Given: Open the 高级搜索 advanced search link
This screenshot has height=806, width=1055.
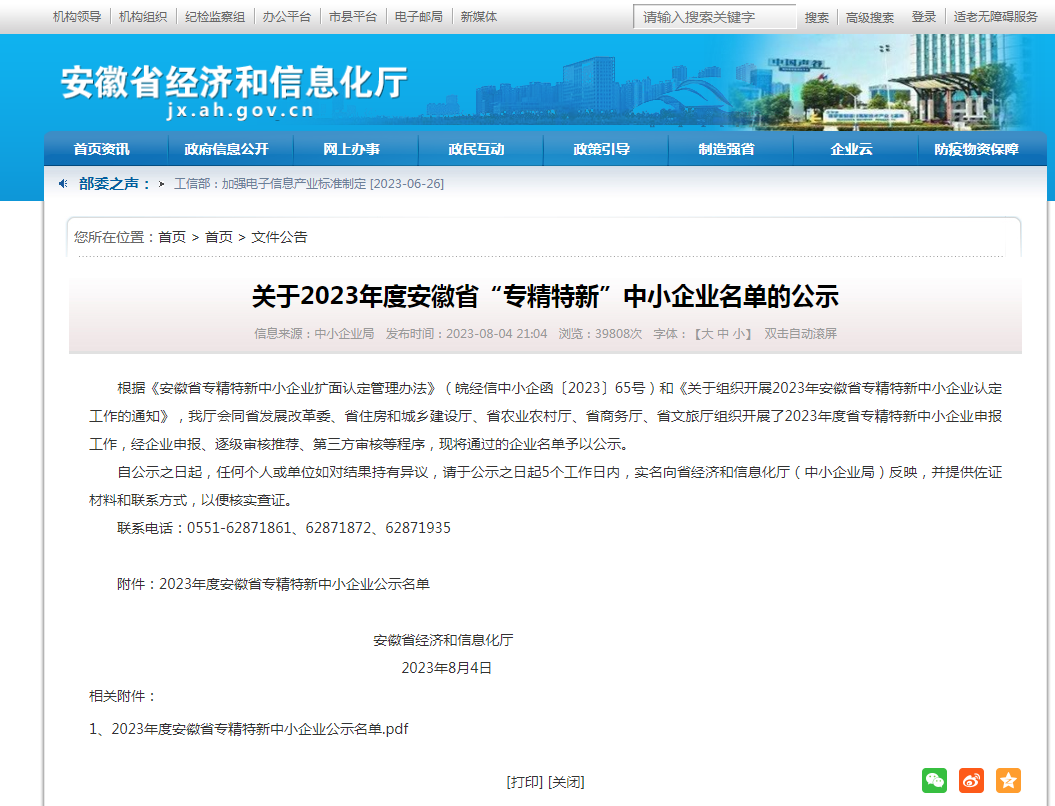Looking at the screenshot, I should pyautogui.click(x=869, y=17).
